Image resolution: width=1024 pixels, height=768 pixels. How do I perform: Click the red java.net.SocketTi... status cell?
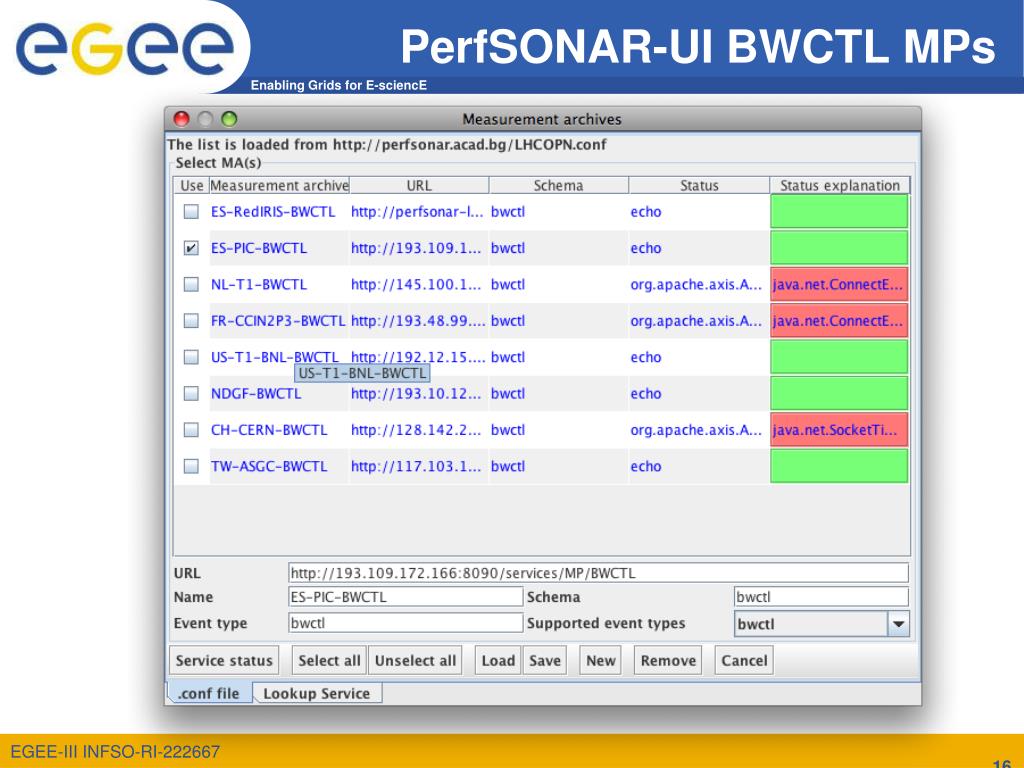pos(839,430)
